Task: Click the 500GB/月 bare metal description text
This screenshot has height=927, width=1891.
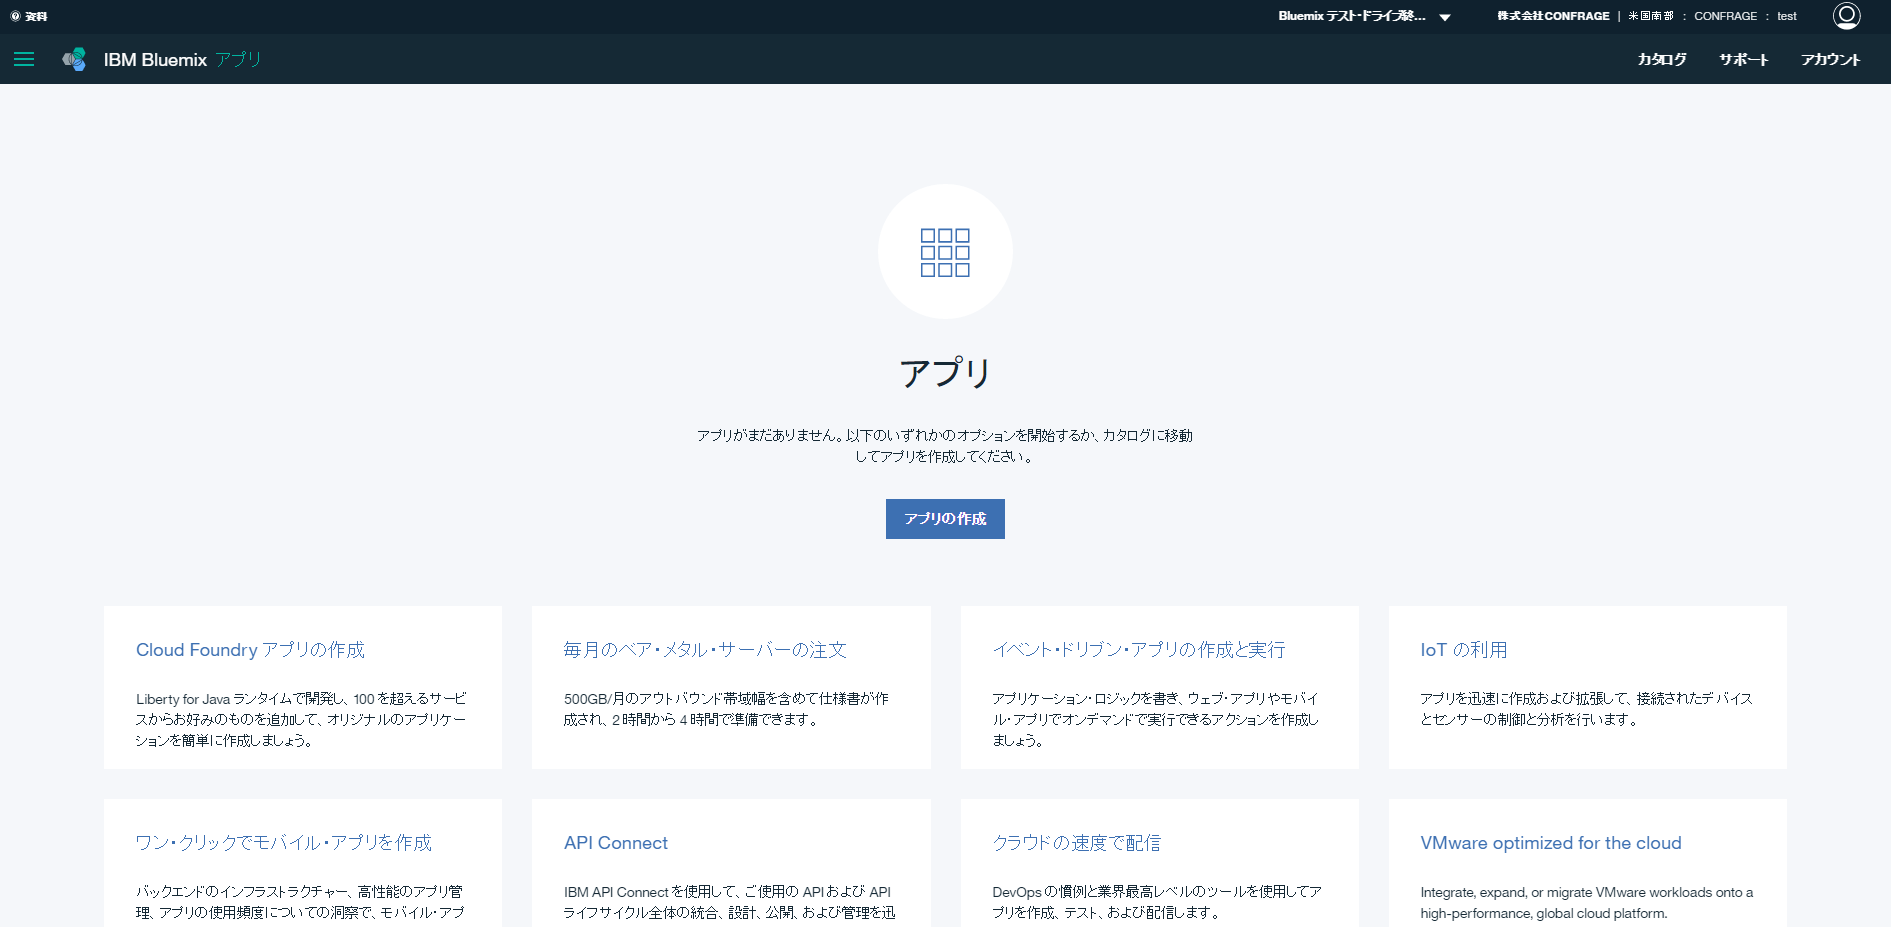Action: [x=726, y=709]
